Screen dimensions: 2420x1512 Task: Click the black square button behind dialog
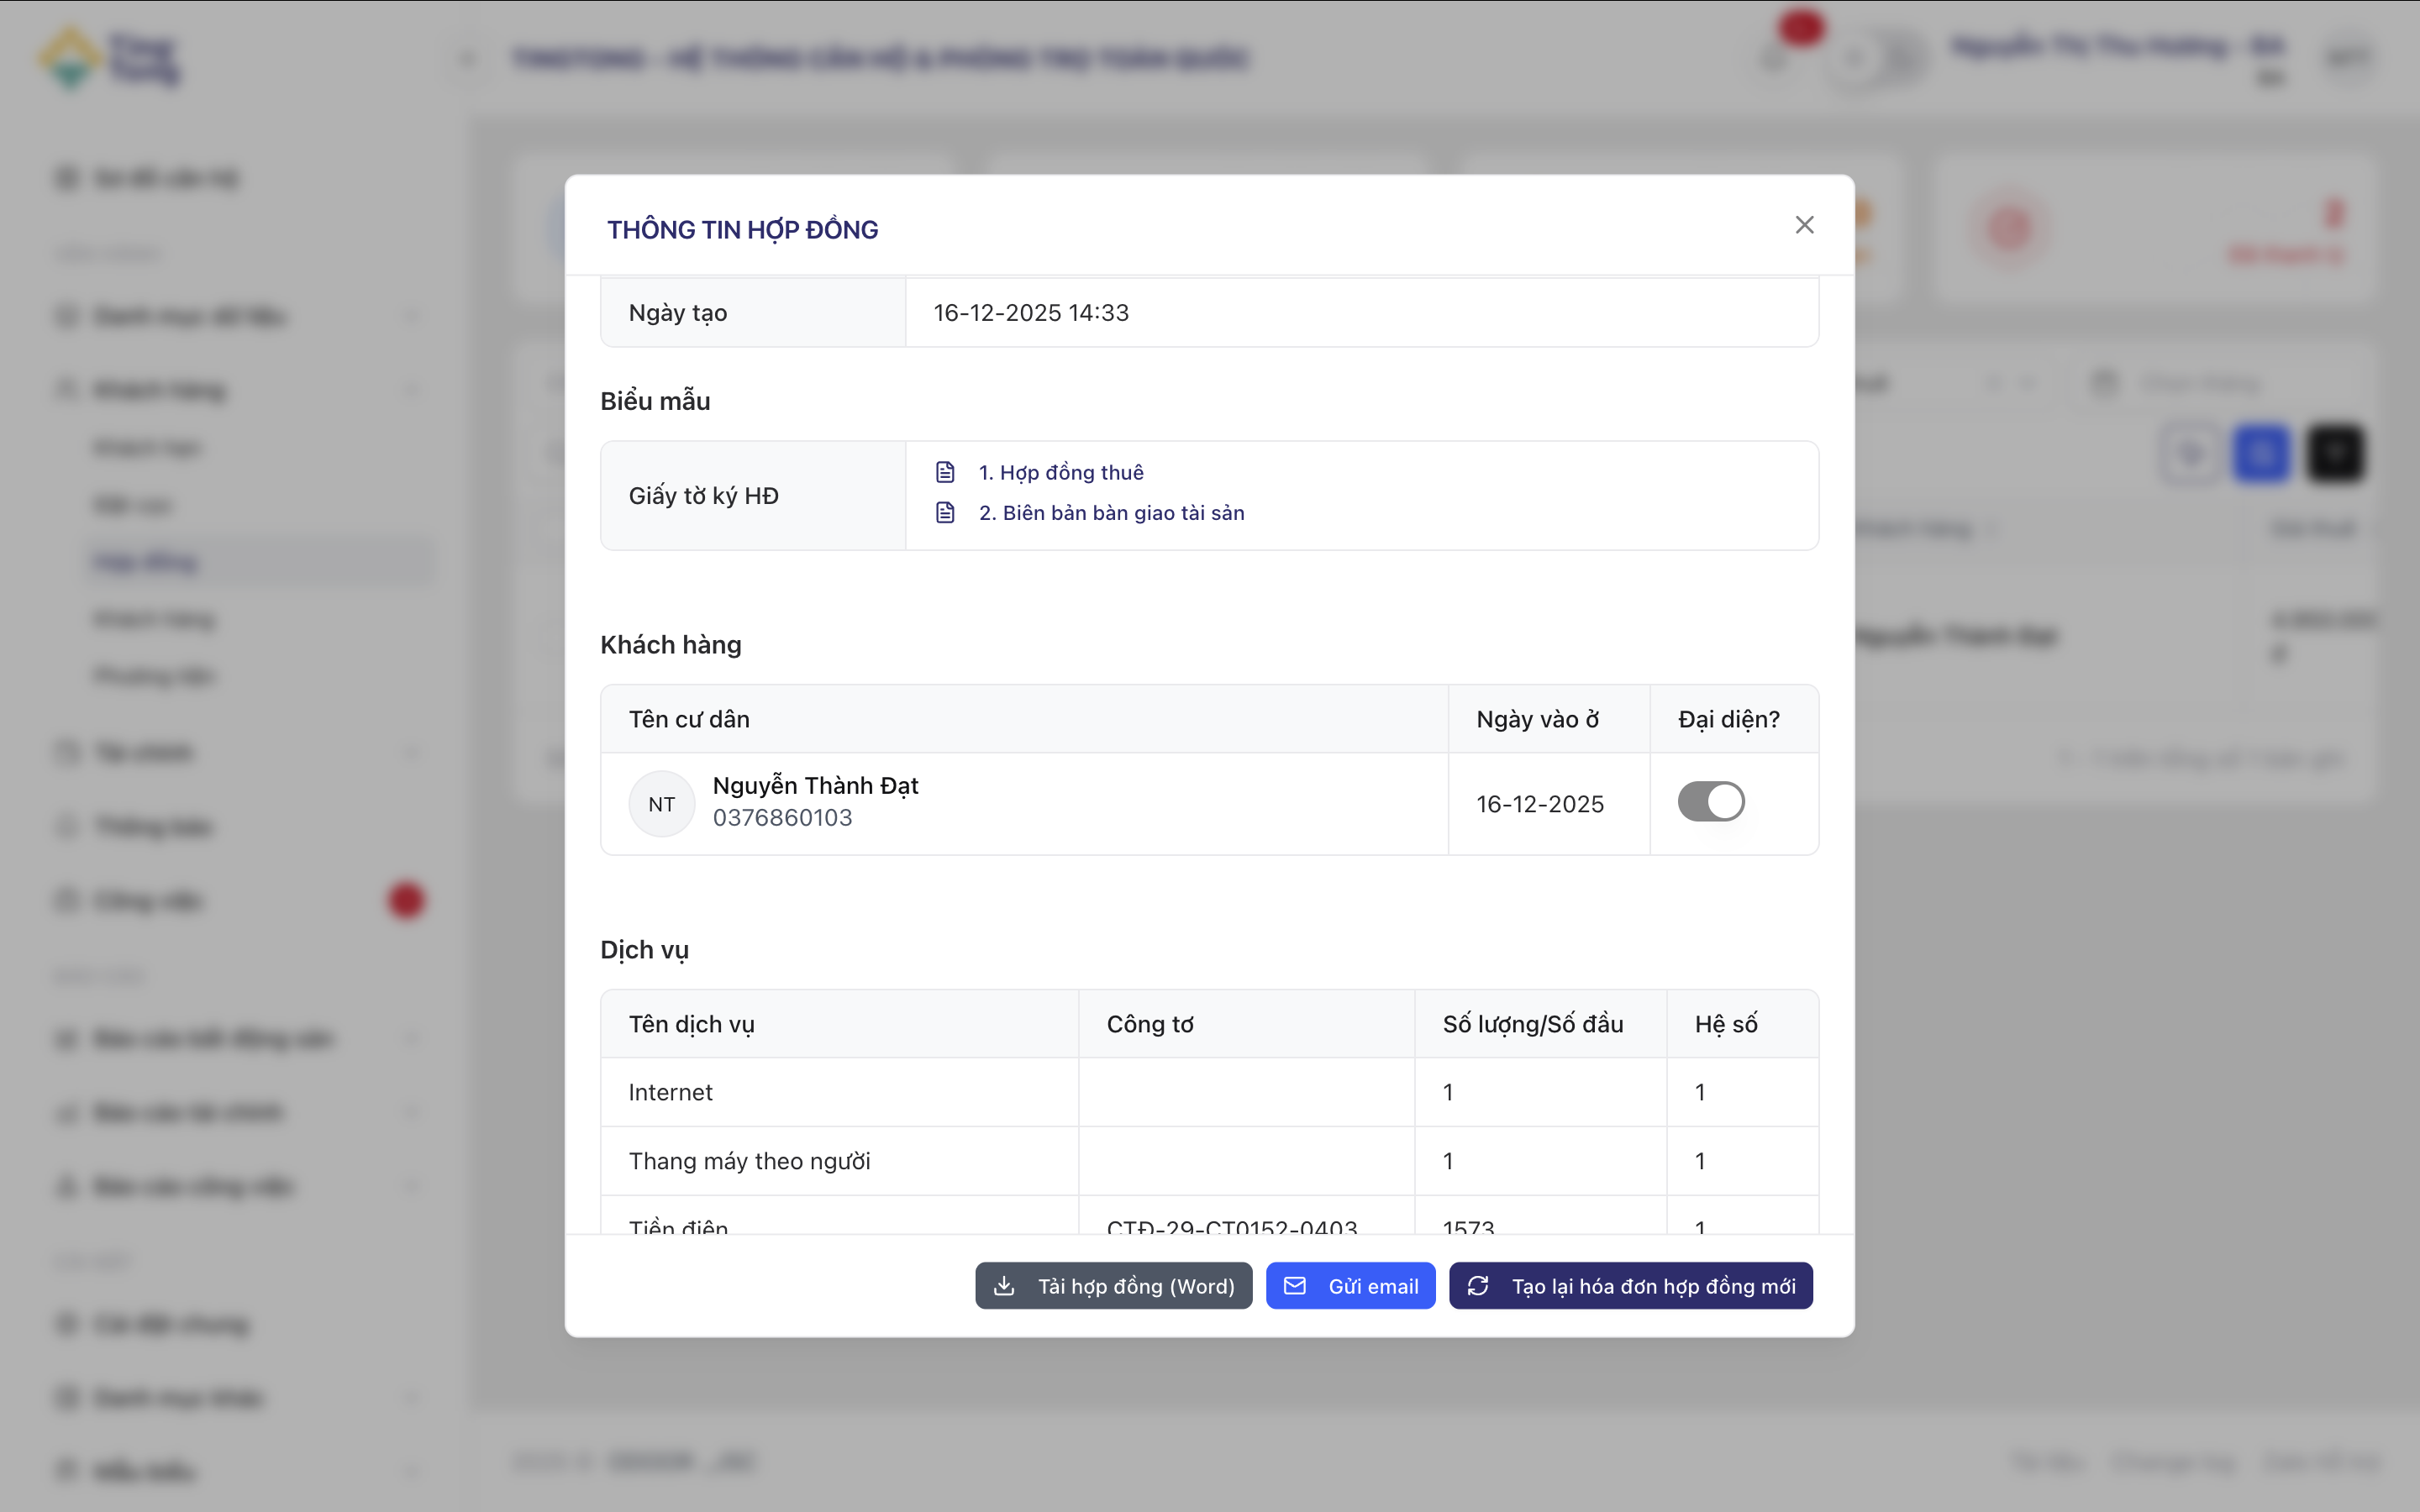pos(2335,454)
